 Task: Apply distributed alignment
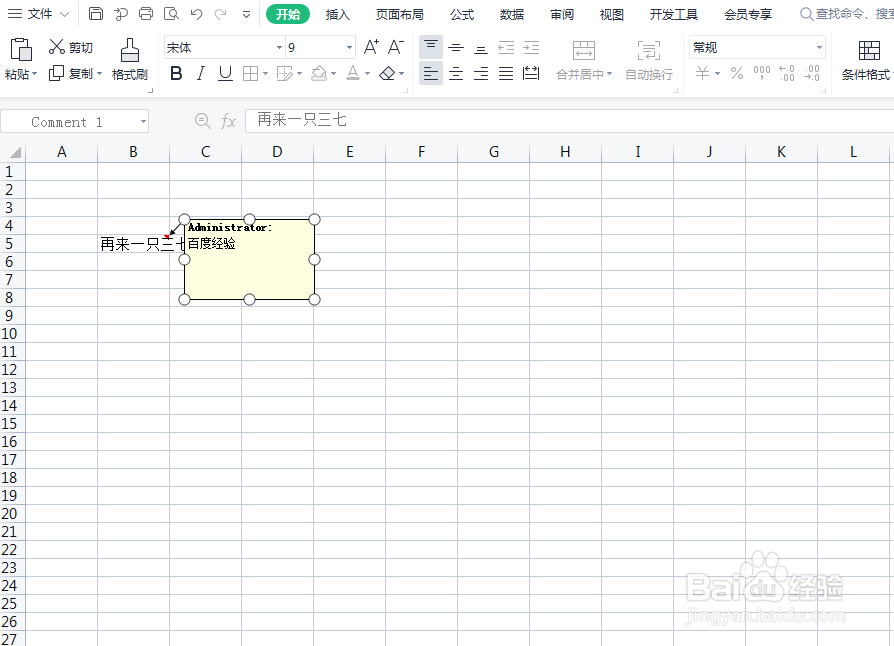pyautogui.click(x=531, y=74)
